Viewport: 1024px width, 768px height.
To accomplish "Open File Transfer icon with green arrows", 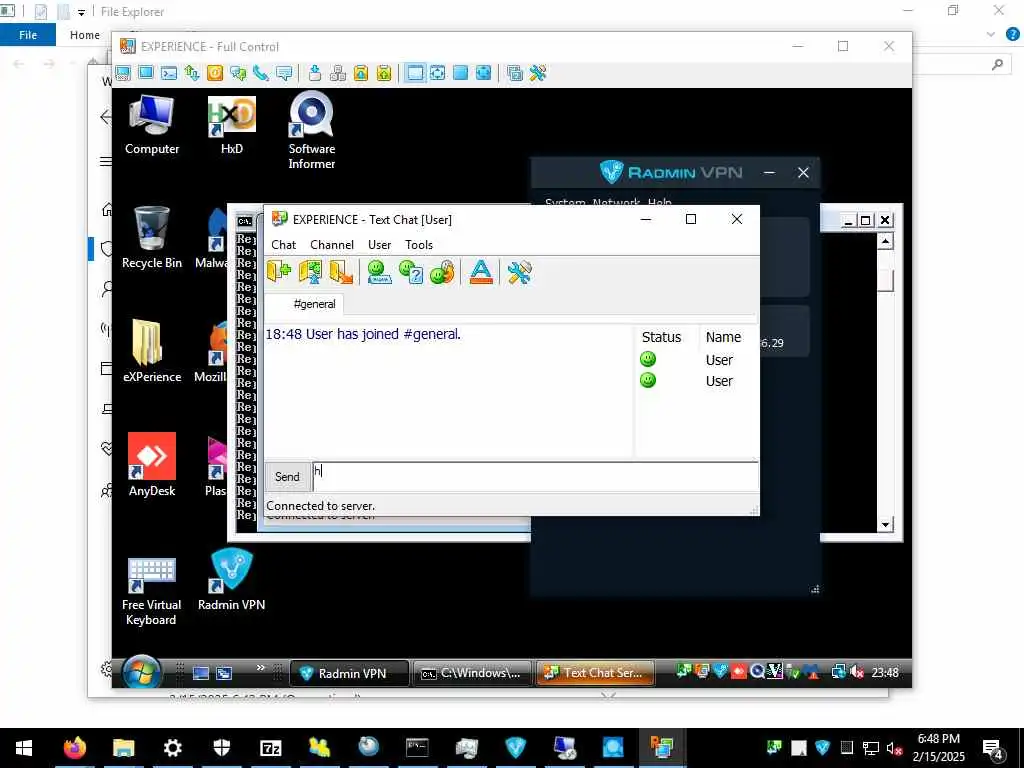I will tap(192, 73).
